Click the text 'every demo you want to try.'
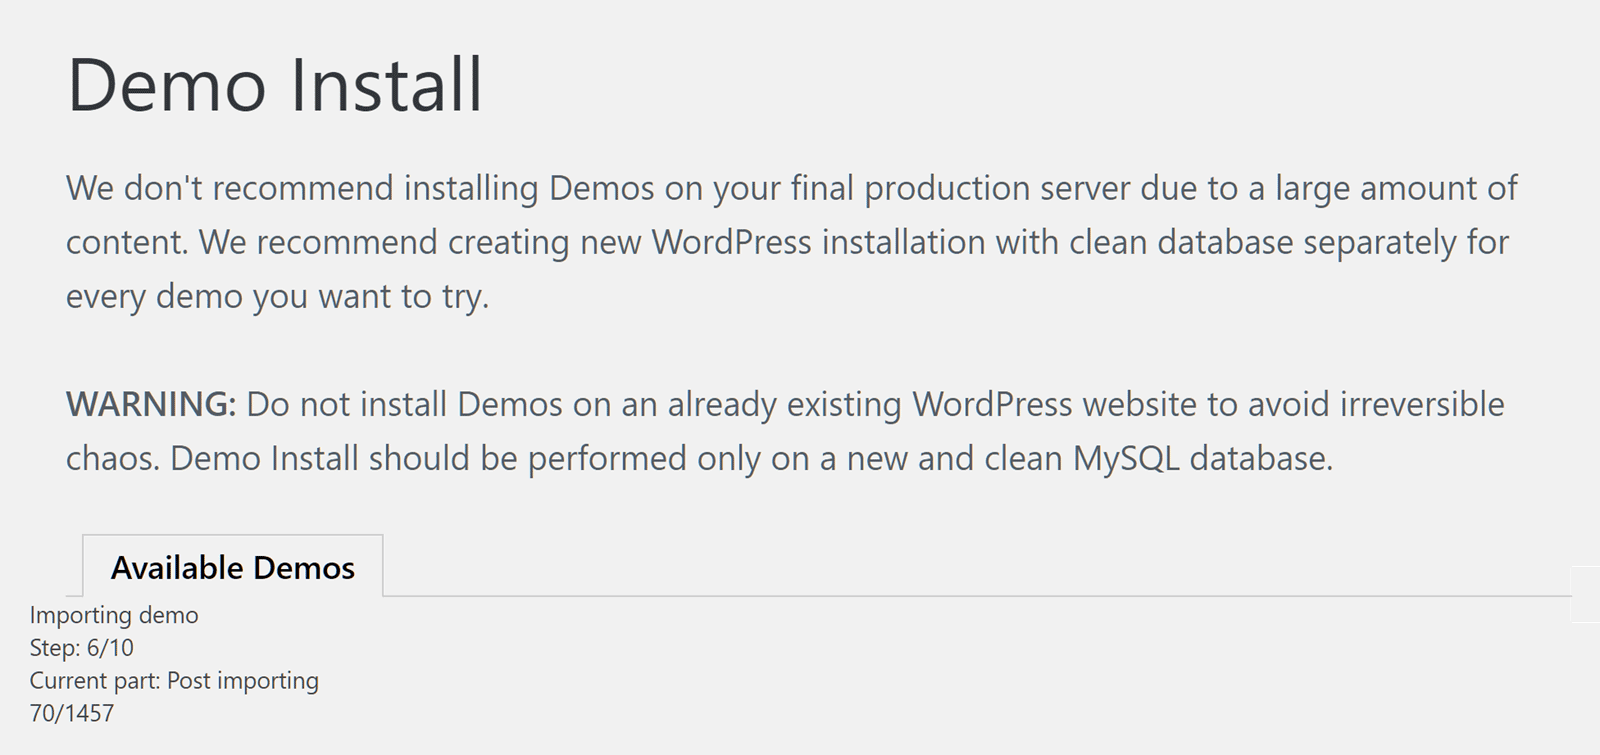This screenshot has height=755, width=1600. coord(277,296)
